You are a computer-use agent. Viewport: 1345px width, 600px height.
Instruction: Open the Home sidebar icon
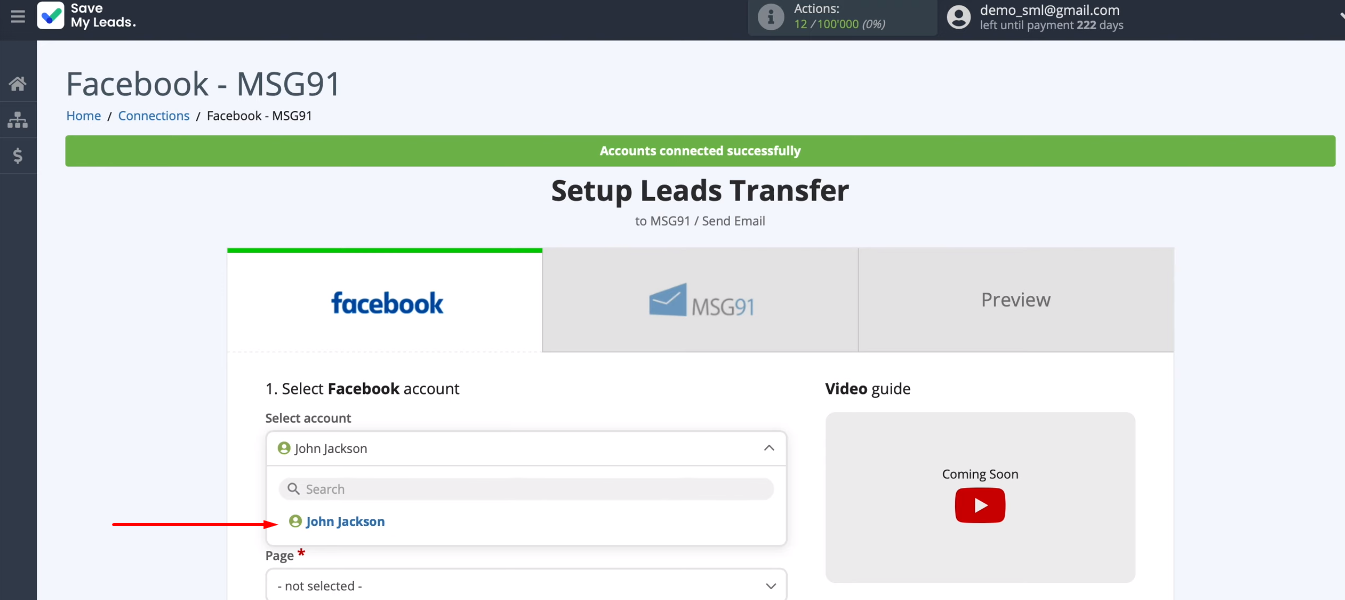[17, 84]
